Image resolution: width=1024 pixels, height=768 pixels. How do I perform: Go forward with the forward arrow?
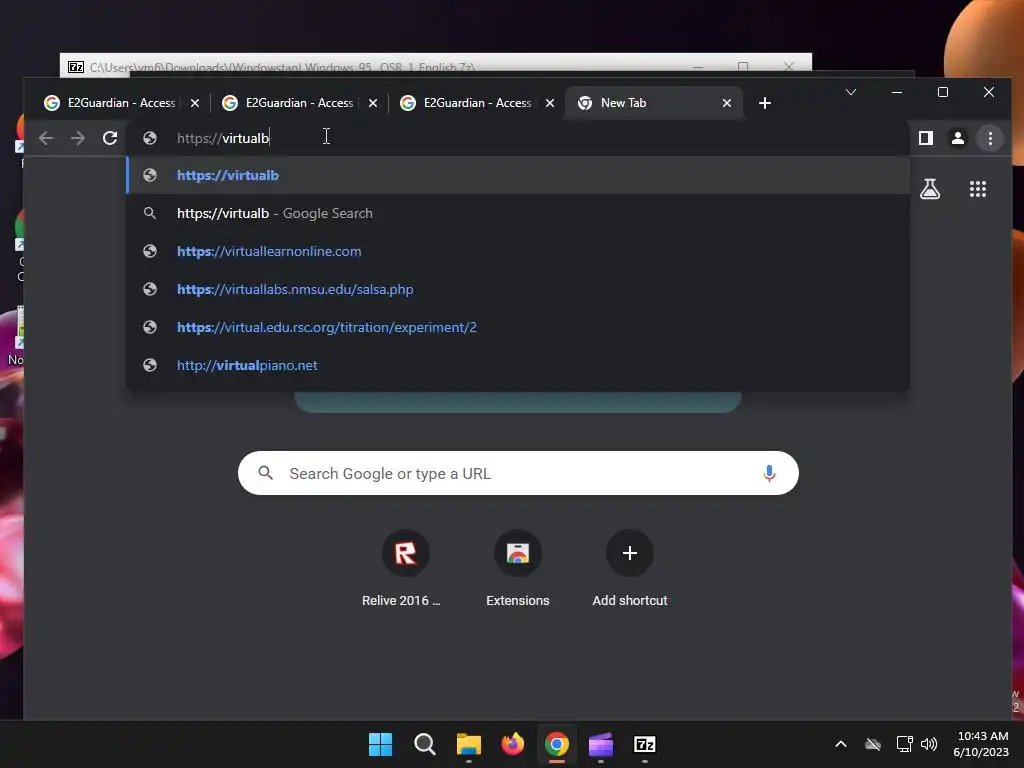tap(78, 138)
